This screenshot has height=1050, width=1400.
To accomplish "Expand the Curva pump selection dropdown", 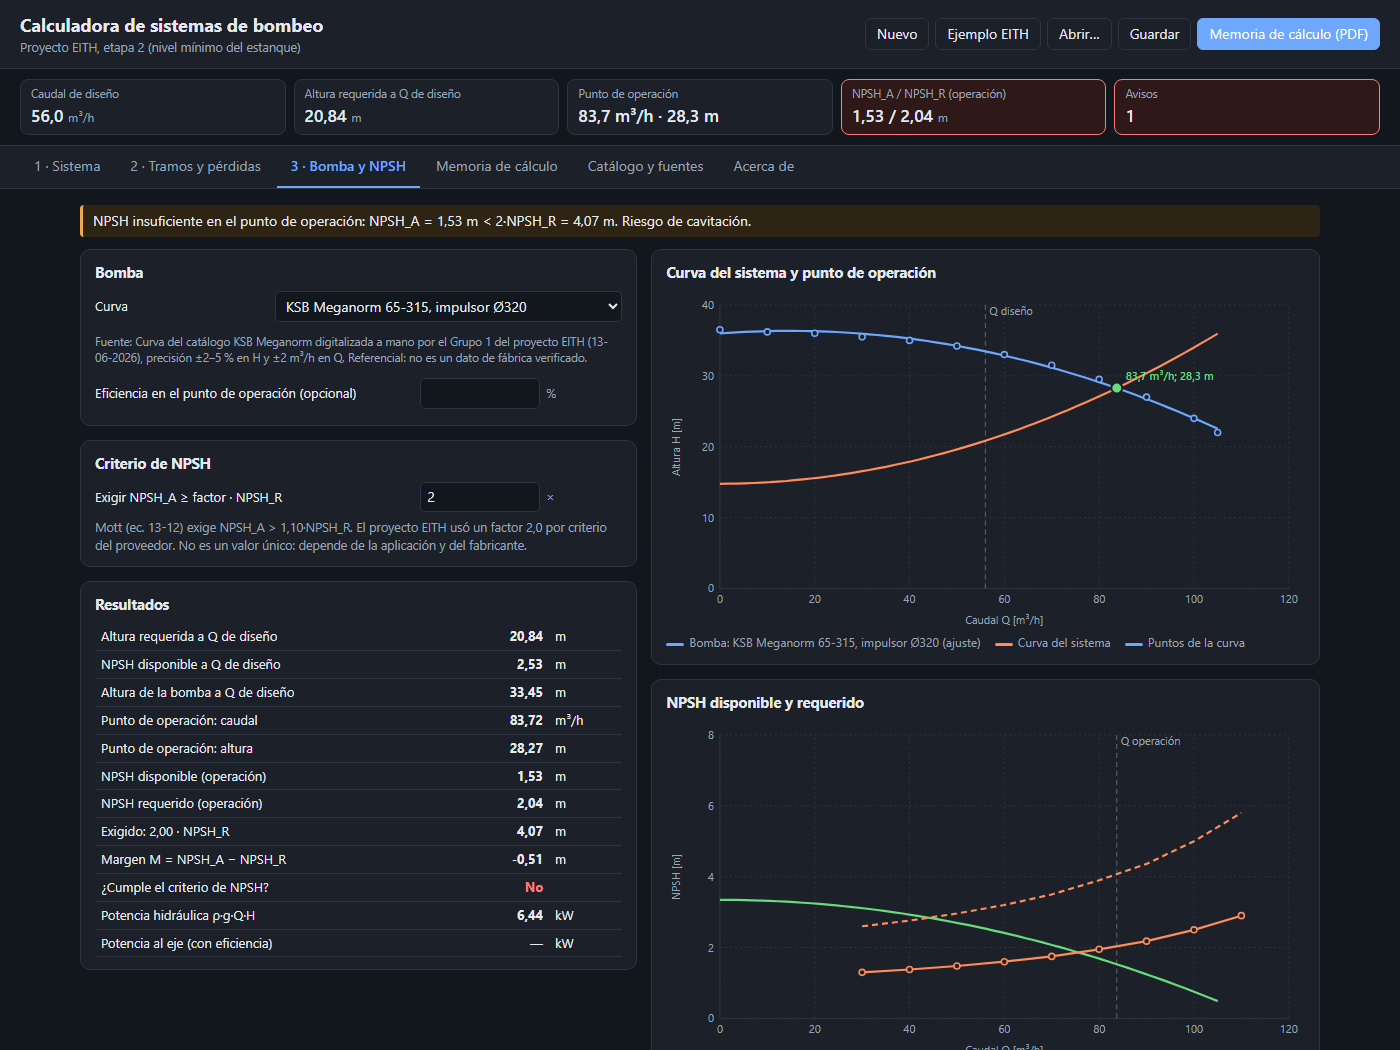I will [x=448, y=307].
